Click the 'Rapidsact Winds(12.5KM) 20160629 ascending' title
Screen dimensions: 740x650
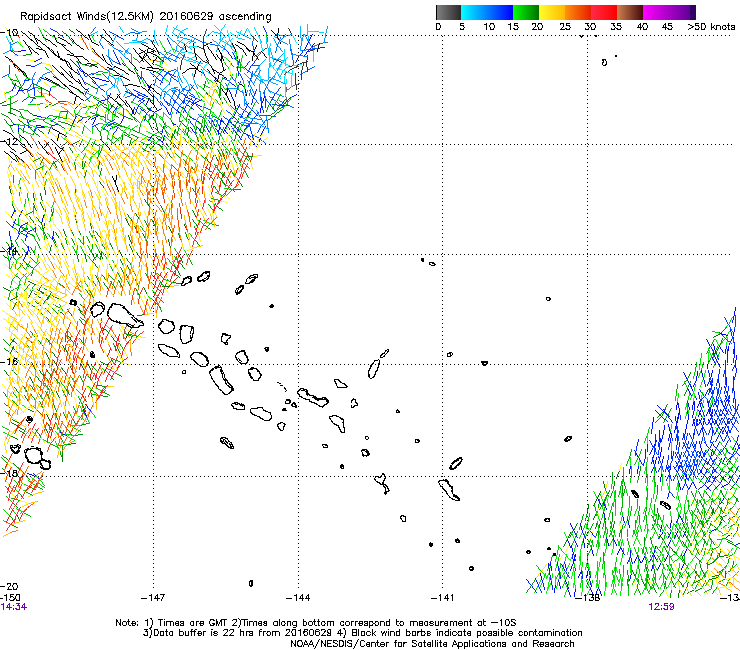[x=146, y=17]
